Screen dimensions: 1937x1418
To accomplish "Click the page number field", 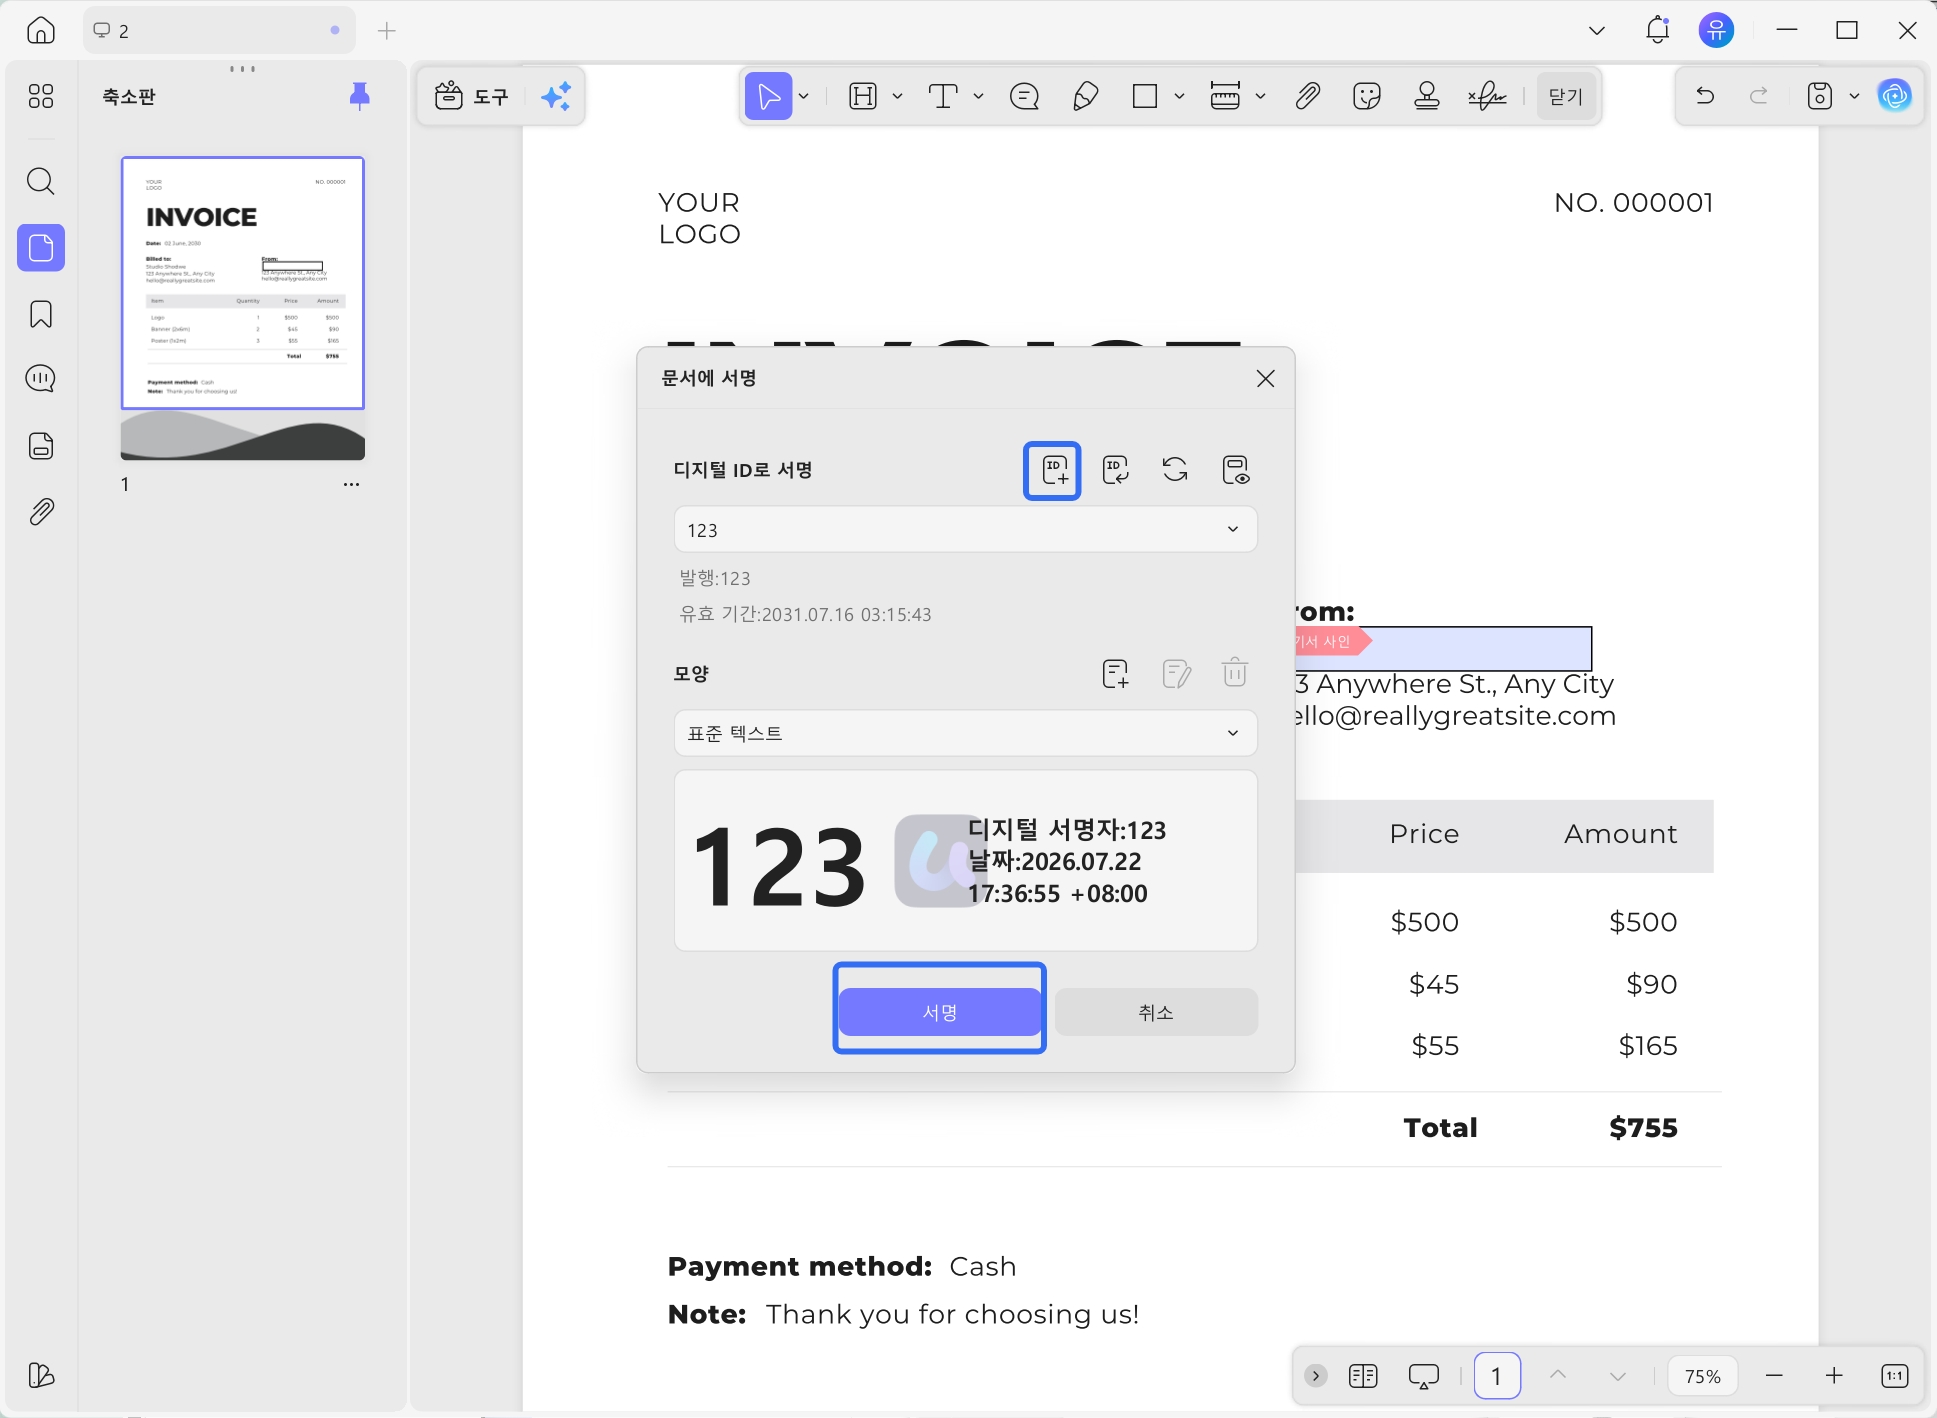I will click(1497, 1377).
